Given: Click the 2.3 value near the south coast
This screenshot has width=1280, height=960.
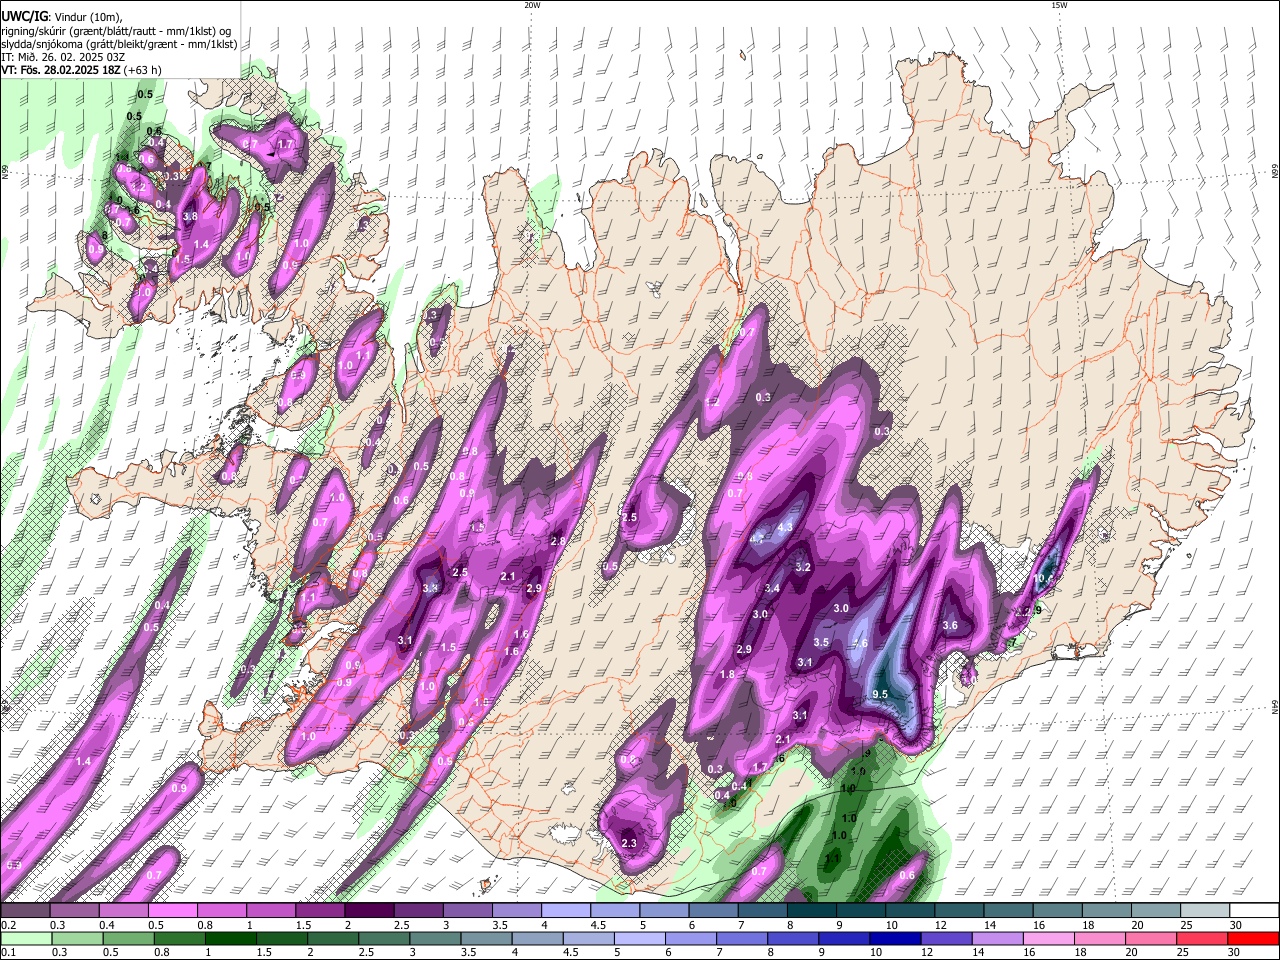Looking at the screenshot, I should [629, 844].
